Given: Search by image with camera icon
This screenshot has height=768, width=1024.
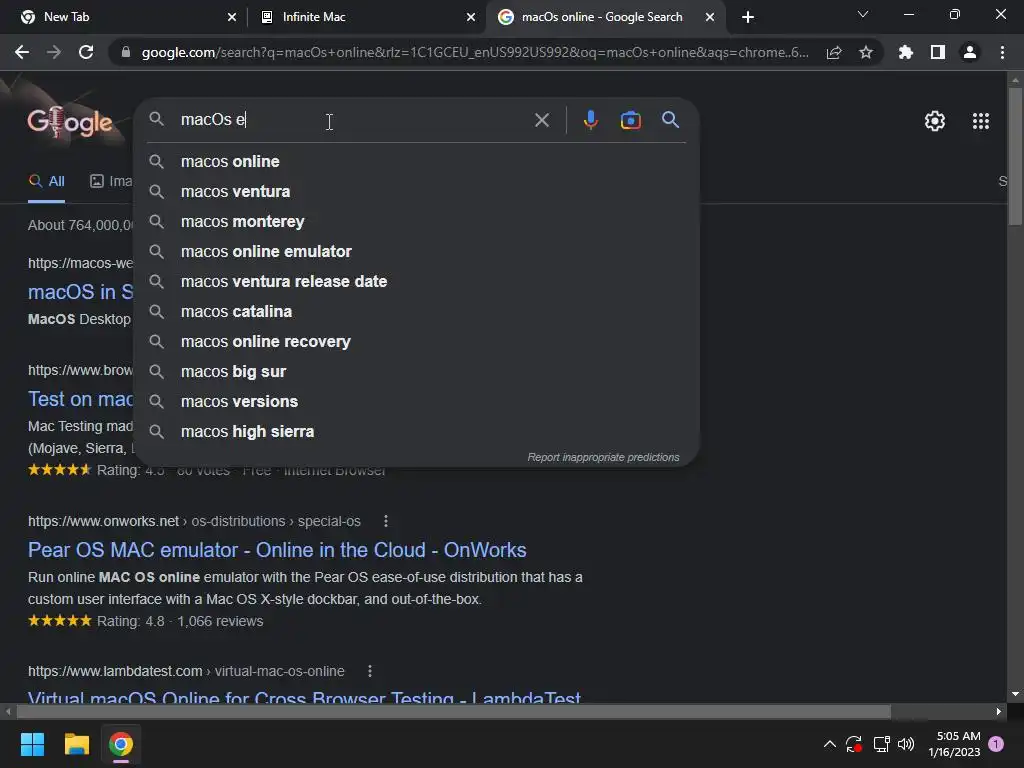Looking at the screenshot, I should click(x=630, y=120).
